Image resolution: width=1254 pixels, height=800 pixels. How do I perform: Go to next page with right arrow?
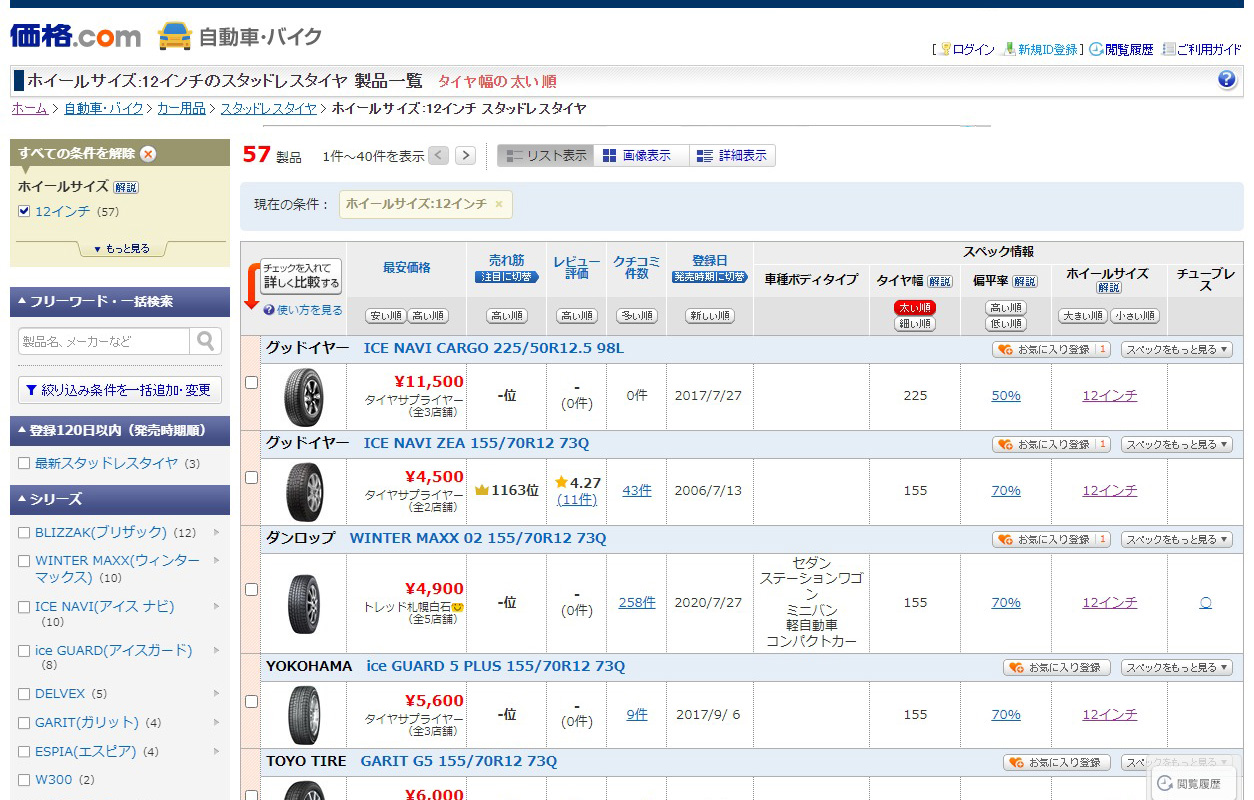click(x=465, y=155)
